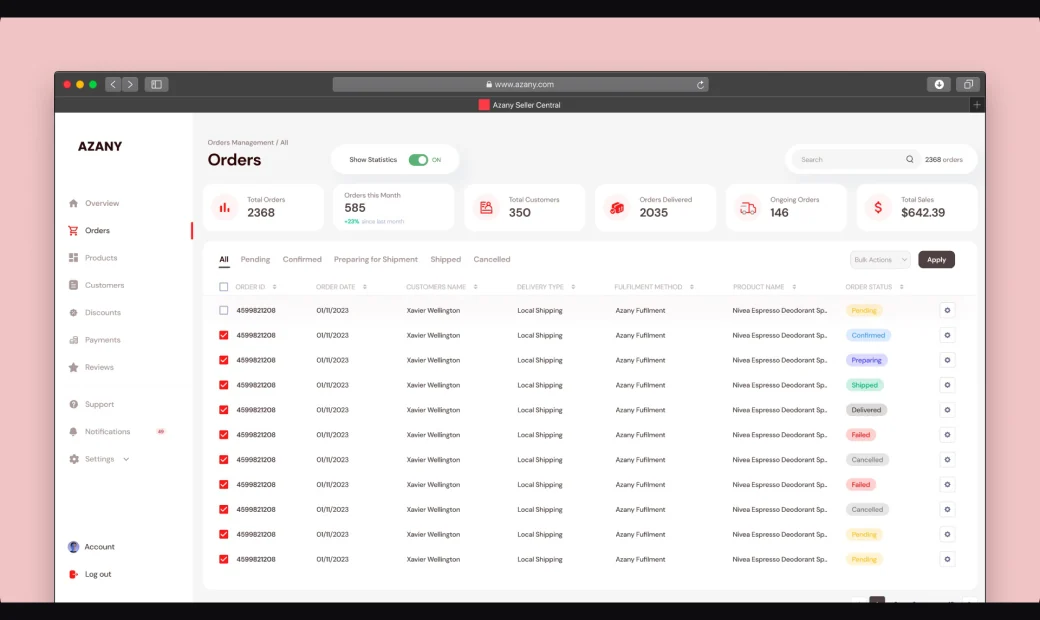The width and height of the screenshot is (1040, 620).
Task: Click the Total Sales dollar icon
Action: click(878, 208)
